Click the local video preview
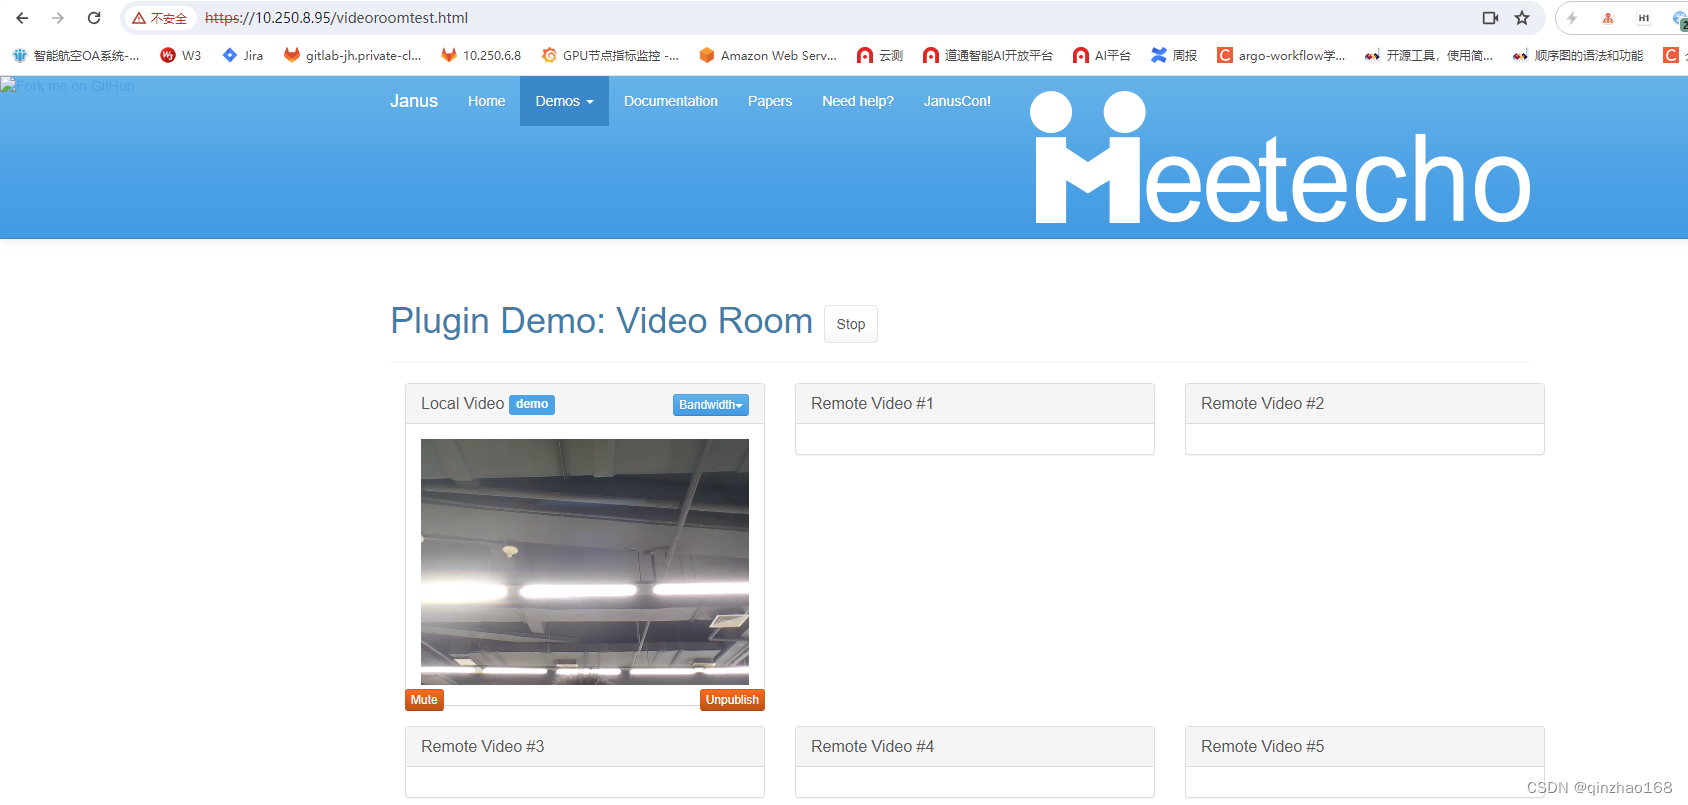 pos(585,562)
